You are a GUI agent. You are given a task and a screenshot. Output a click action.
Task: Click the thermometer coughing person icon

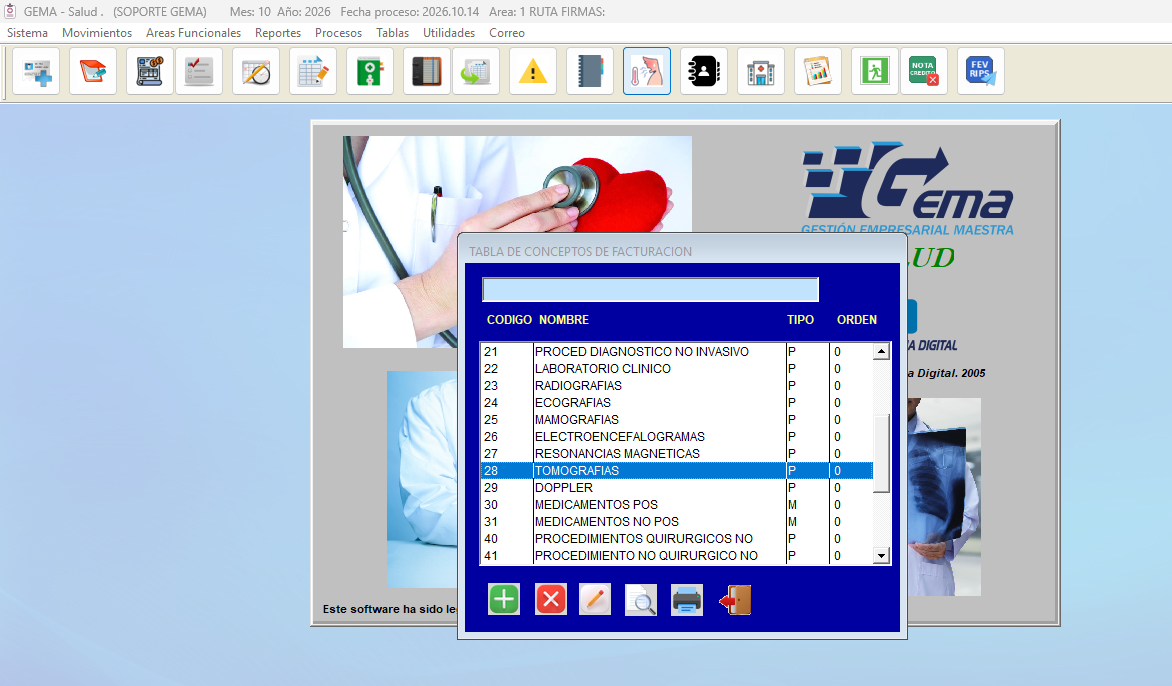pyautogui.click(x=647, y=71)
